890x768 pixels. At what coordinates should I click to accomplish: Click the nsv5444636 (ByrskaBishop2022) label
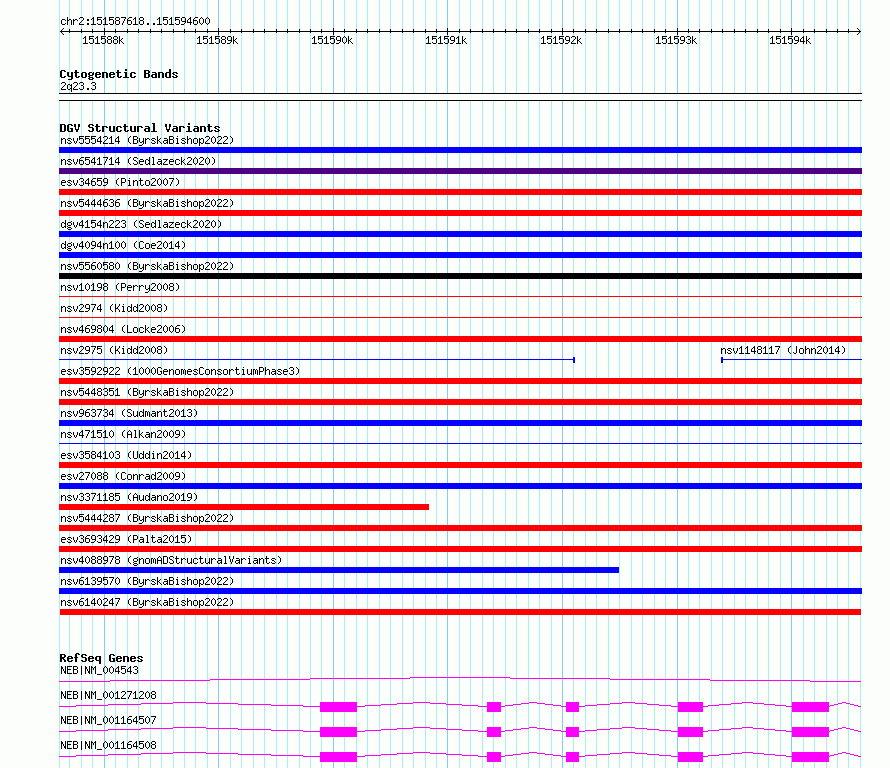[x=147, y=203]
